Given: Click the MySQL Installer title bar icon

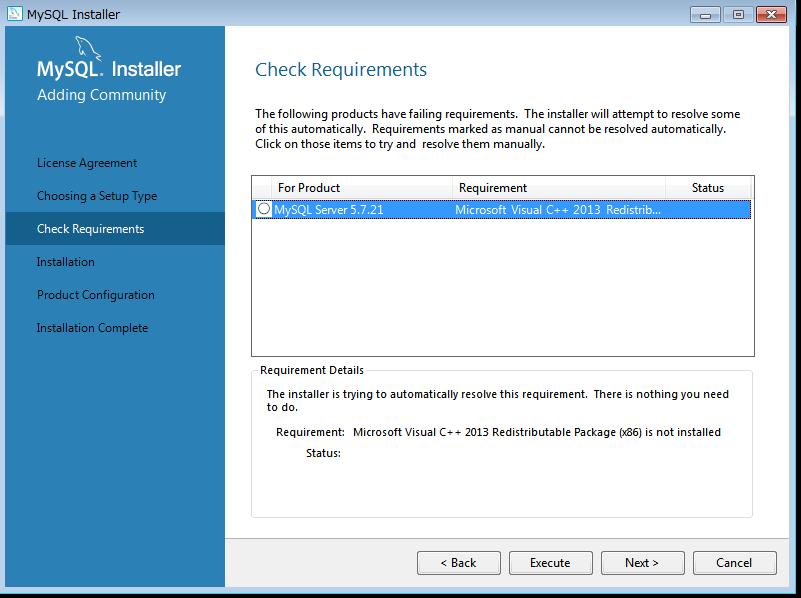Looking at the screenshot, I should [x=14, y=14].
